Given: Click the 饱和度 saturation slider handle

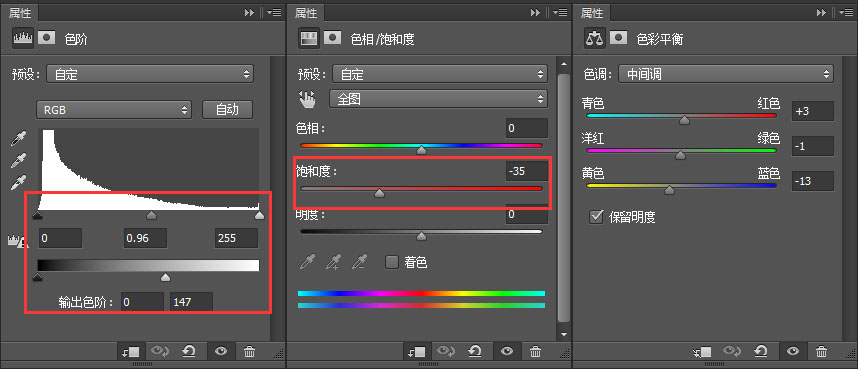Looking at the screenshot, I should click(x=379, y=193).
